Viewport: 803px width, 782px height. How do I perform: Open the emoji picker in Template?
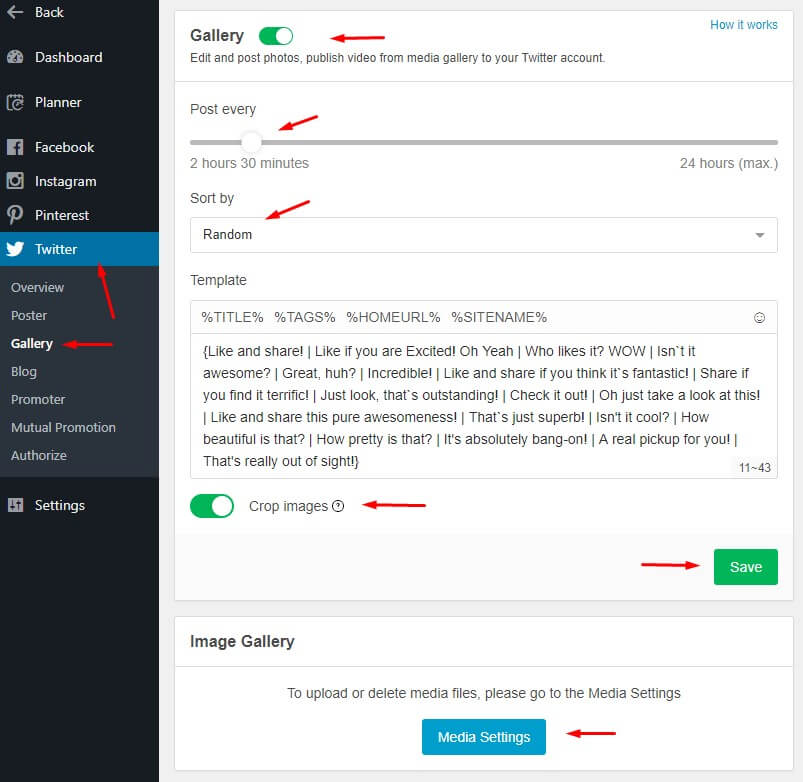coord(759,318)
